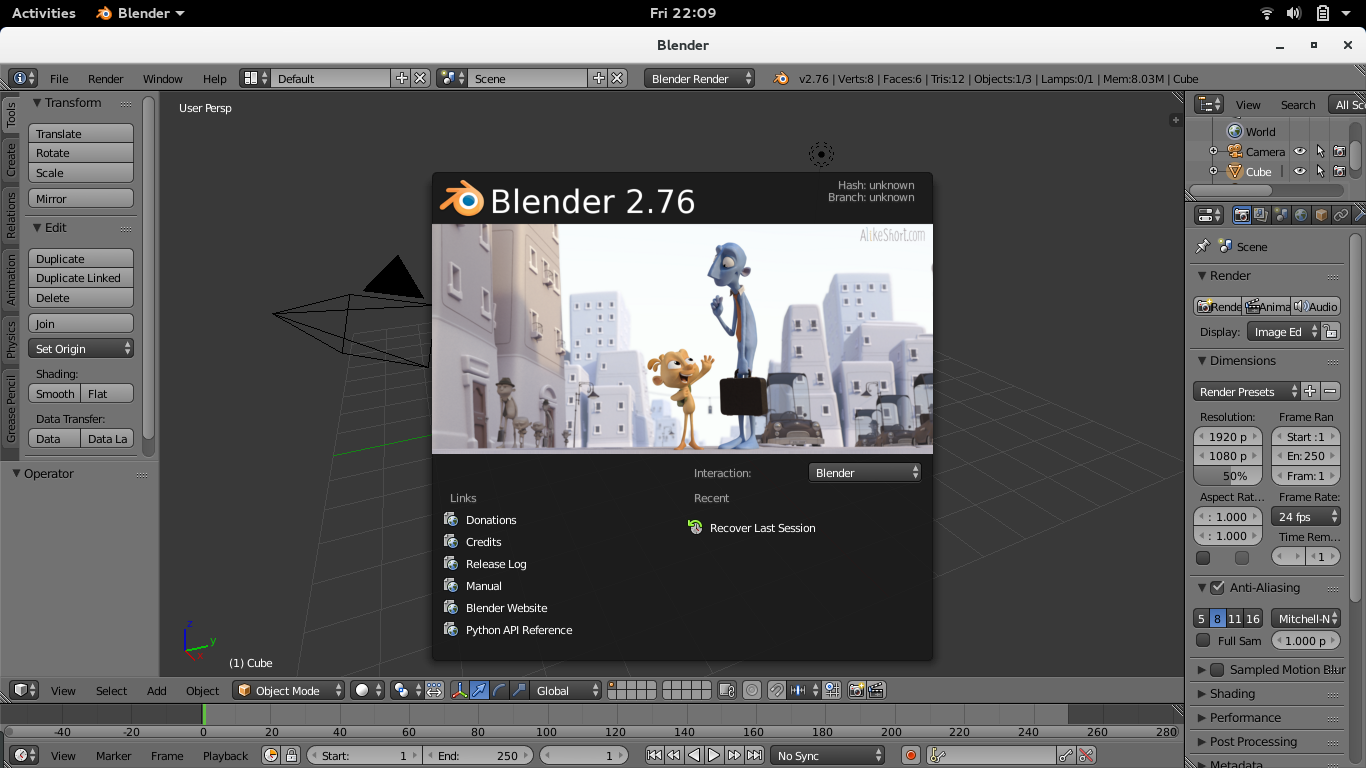Switch to the Animation tab in tool shelf

11,279
